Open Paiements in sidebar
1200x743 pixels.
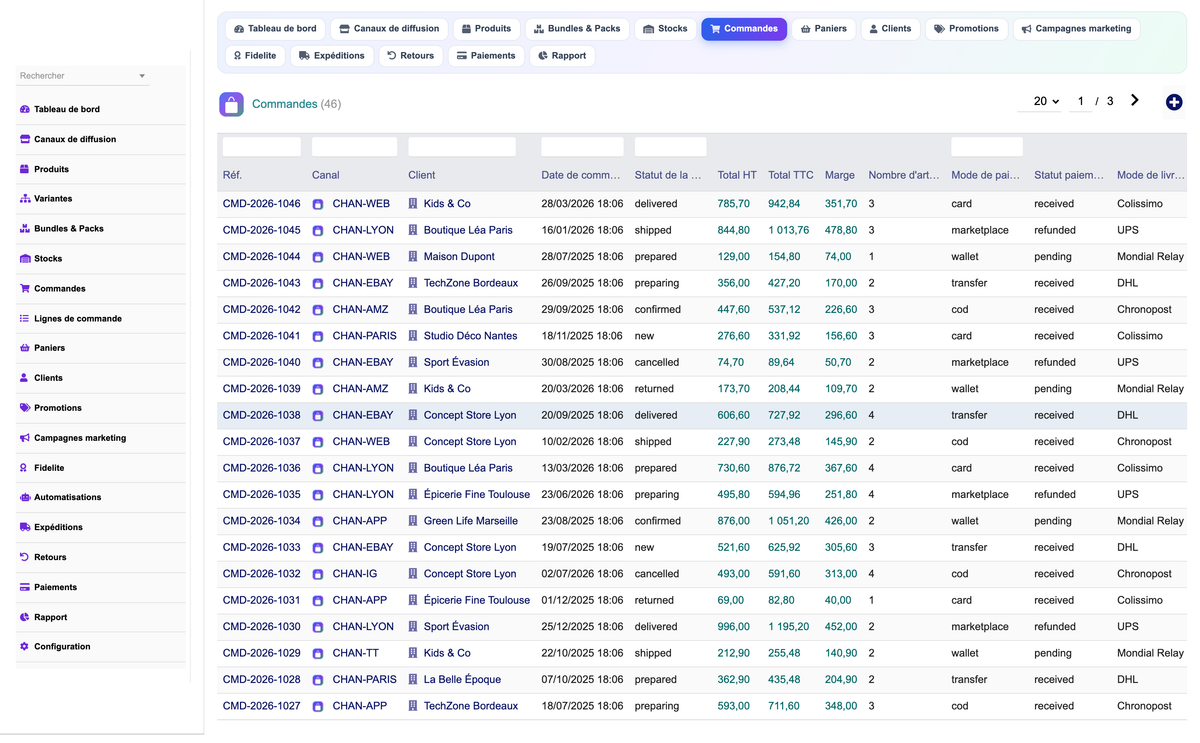(55, 587)
